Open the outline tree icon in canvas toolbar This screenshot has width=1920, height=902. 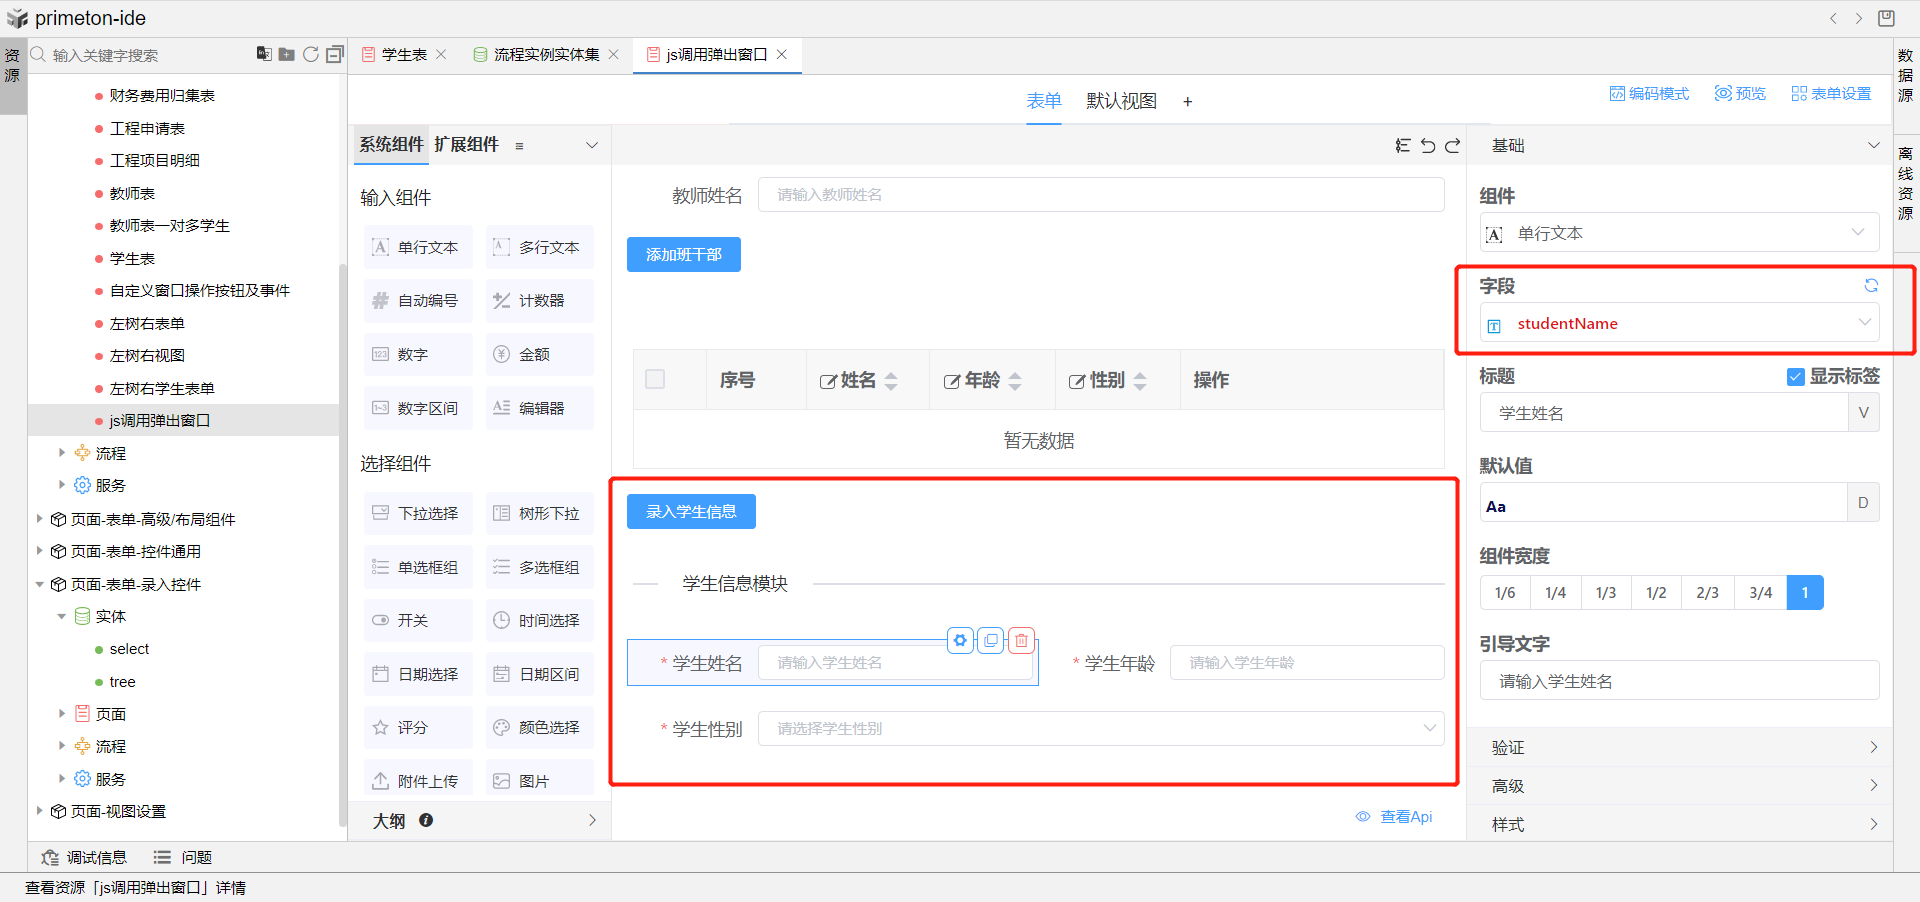point(1403,146)
